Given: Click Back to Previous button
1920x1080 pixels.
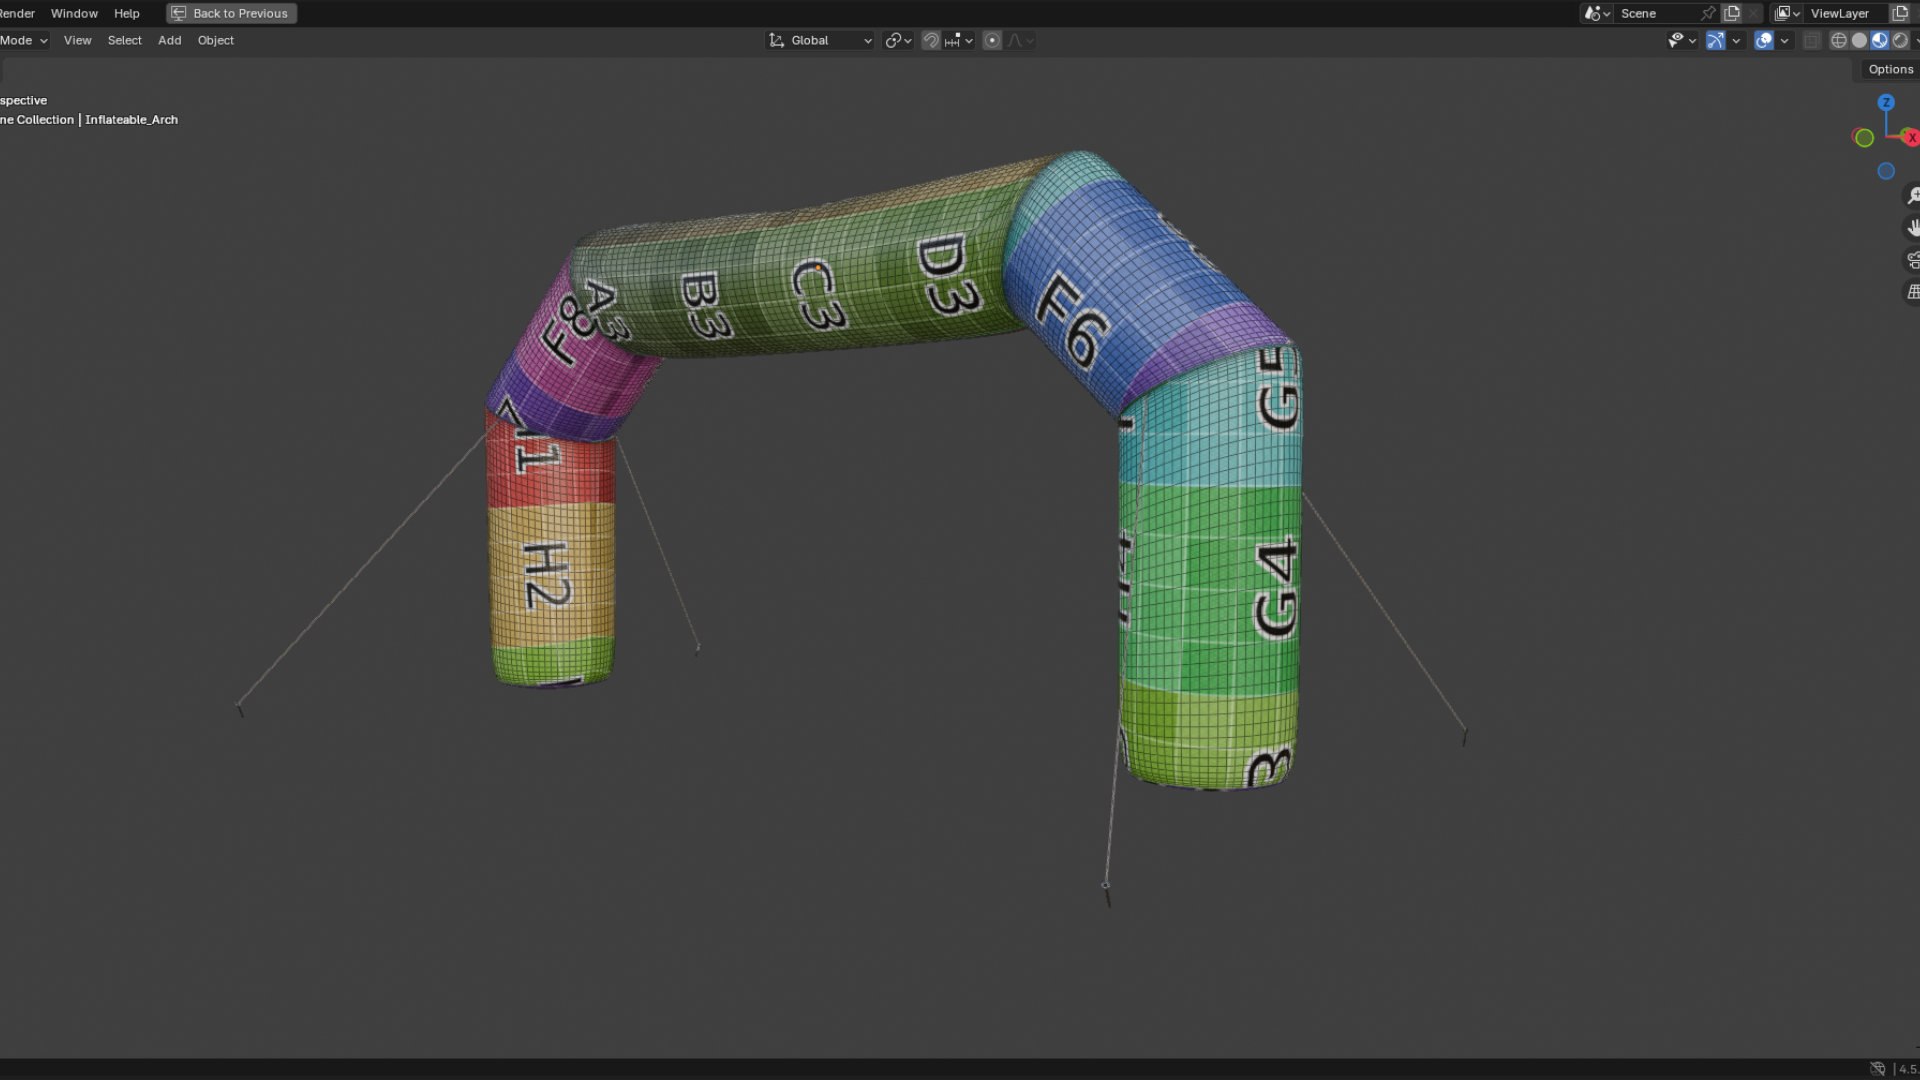Looking at the screenshot, I should (x=231, y=13).
